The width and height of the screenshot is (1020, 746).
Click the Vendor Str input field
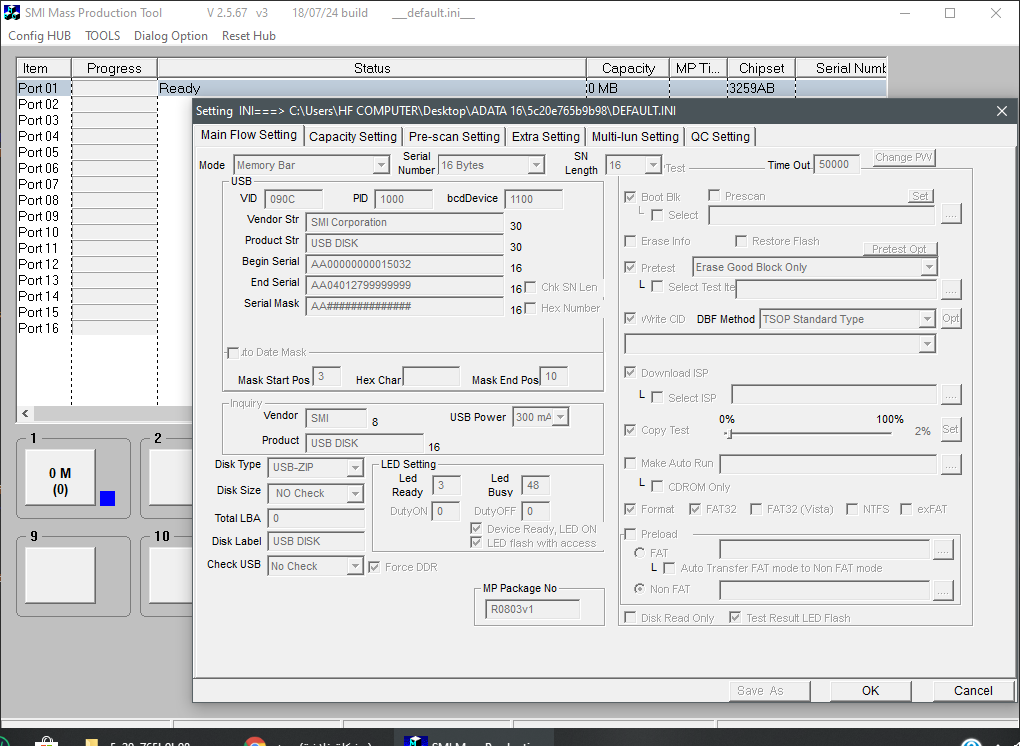pyautogui.click(x=404, y=222)
